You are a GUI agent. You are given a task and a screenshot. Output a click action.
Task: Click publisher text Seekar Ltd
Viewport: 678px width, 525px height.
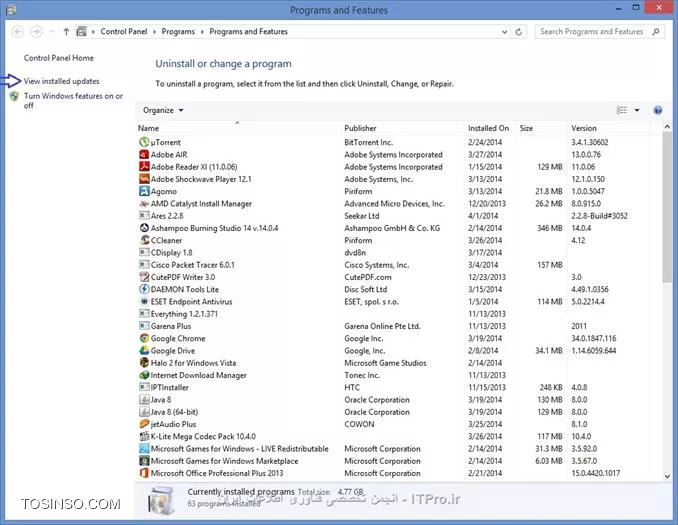pyautogui.click(x=361, y=216)
